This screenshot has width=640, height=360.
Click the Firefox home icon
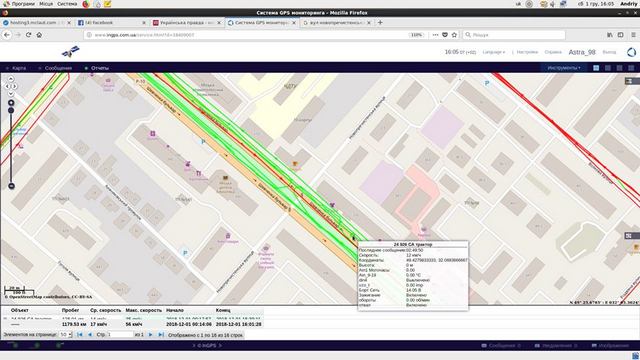(39, 35)
